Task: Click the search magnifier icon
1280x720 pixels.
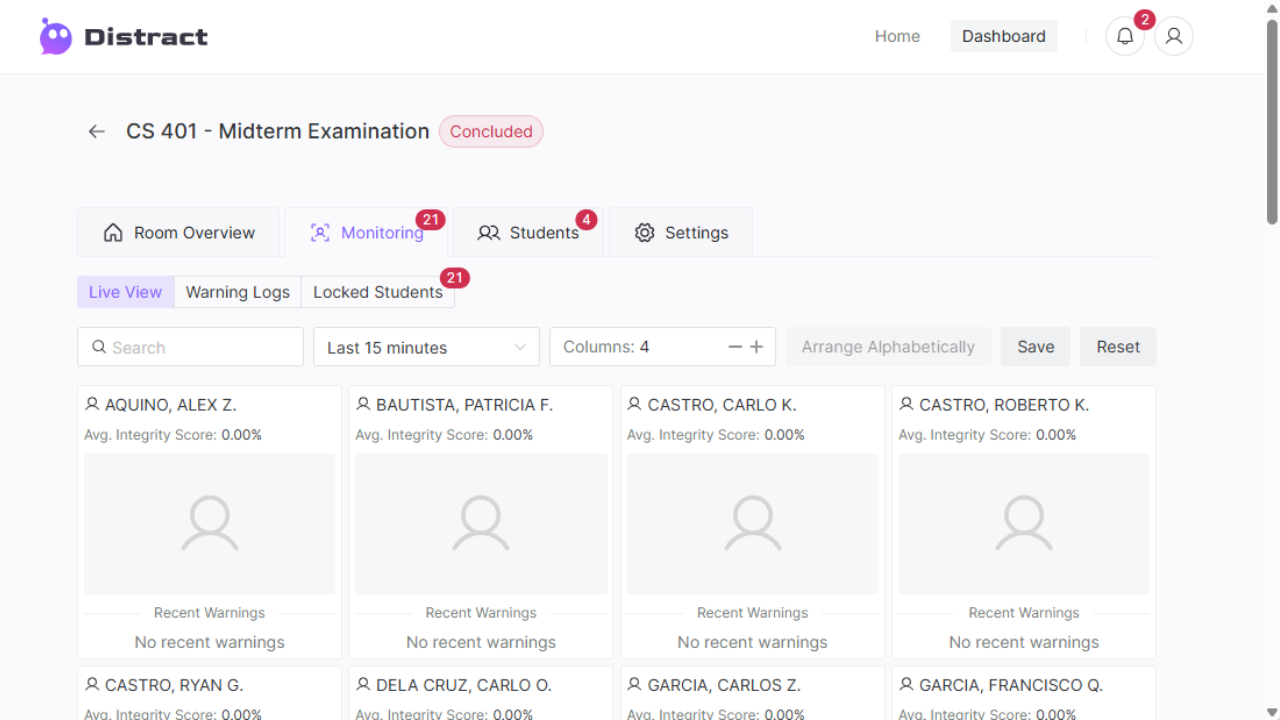Action: (x=99, y=347)
